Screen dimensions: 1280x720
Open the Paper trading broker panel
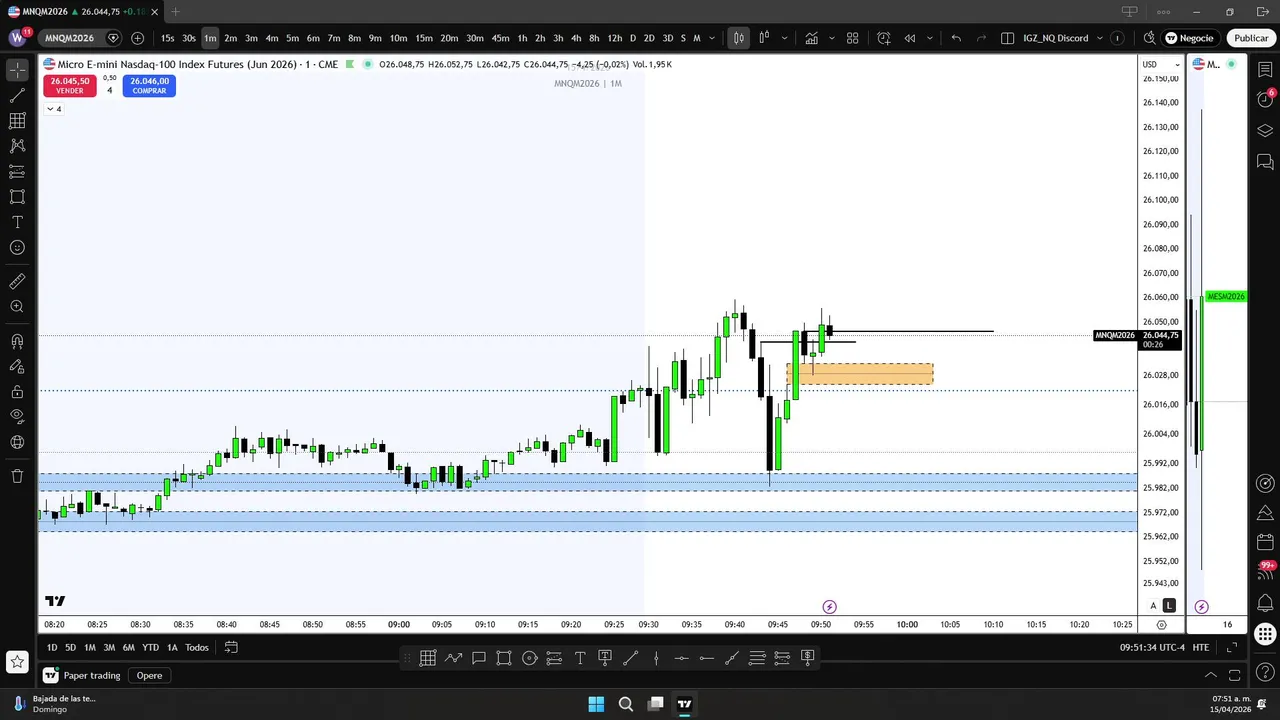83,675
